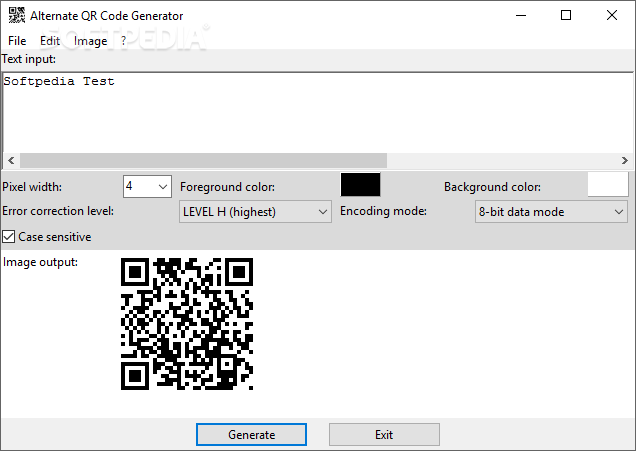Open the Edit menu

50,41
